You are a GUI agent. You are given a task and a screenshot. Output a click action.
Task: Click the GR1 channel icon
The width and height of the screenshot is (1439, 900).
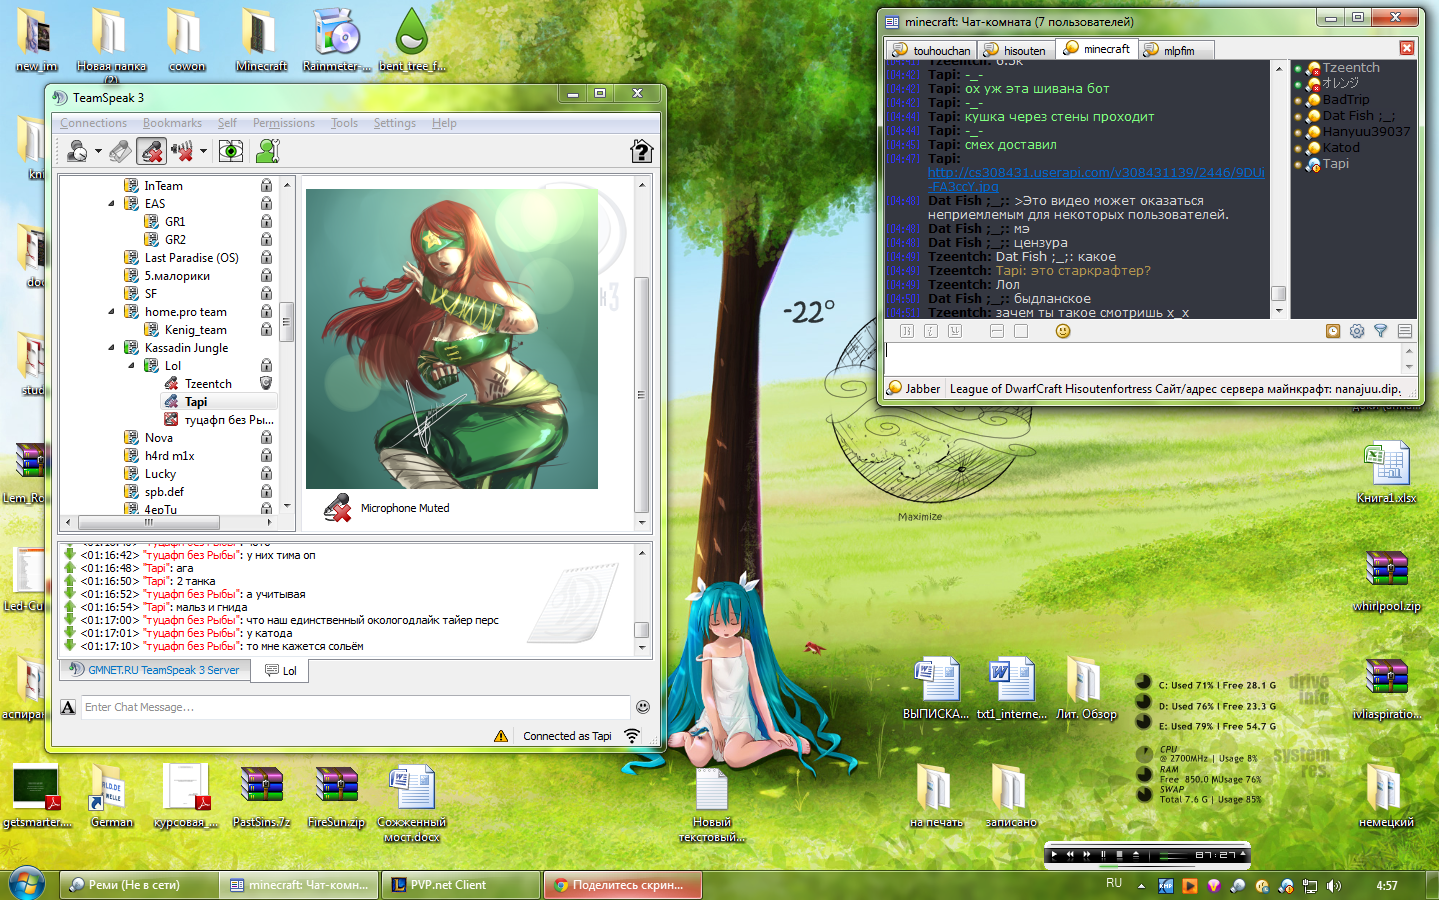tap(151, 222)
